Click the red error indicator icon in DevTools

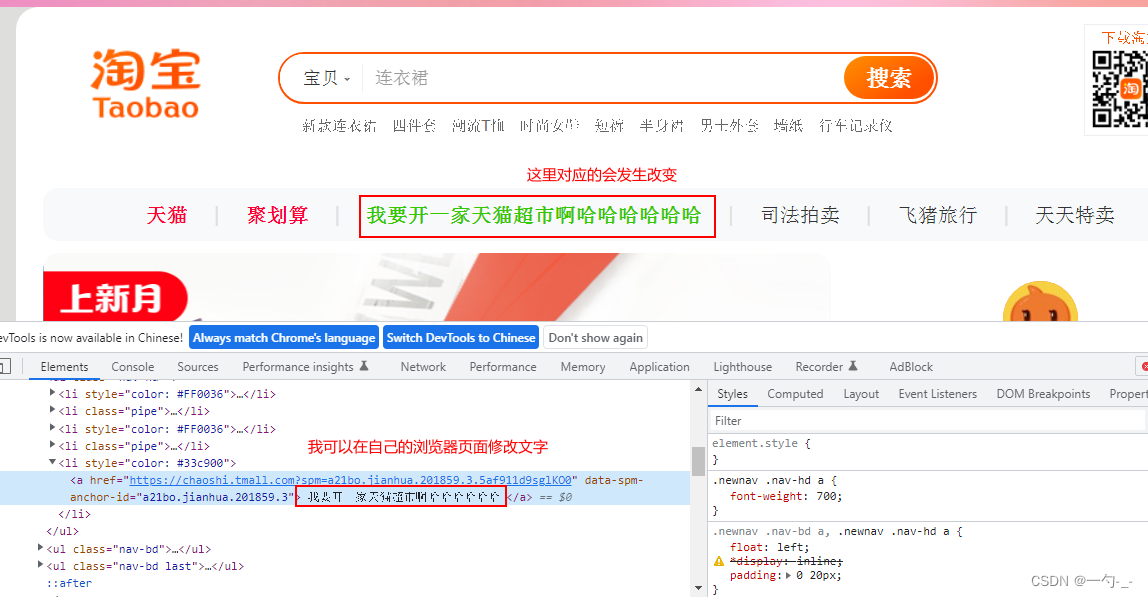[x=1143, y=366]
